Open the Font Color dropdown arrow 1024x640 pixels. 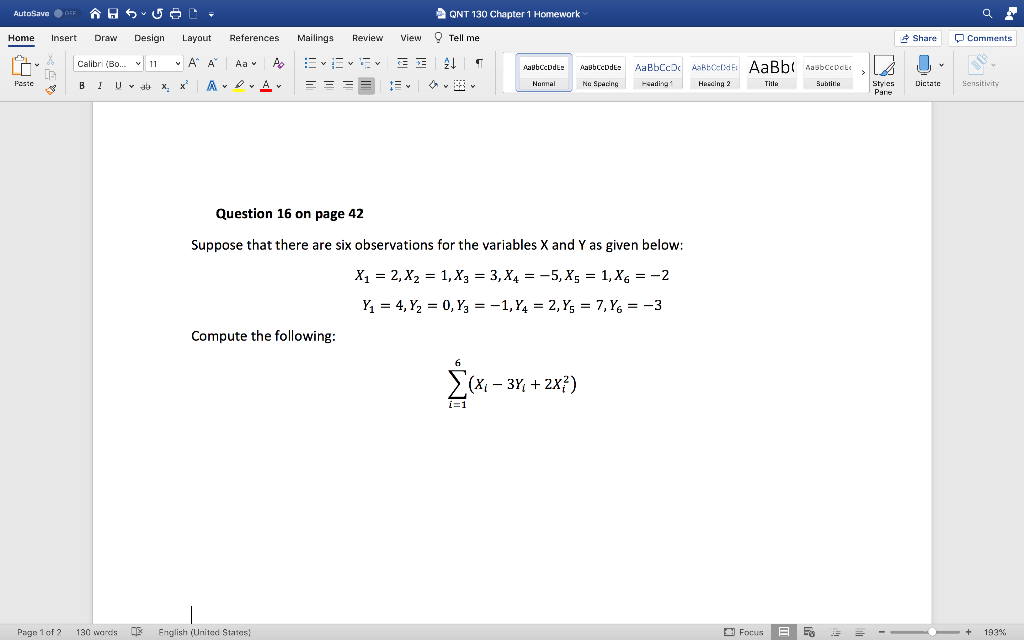(x=278, y=86)
